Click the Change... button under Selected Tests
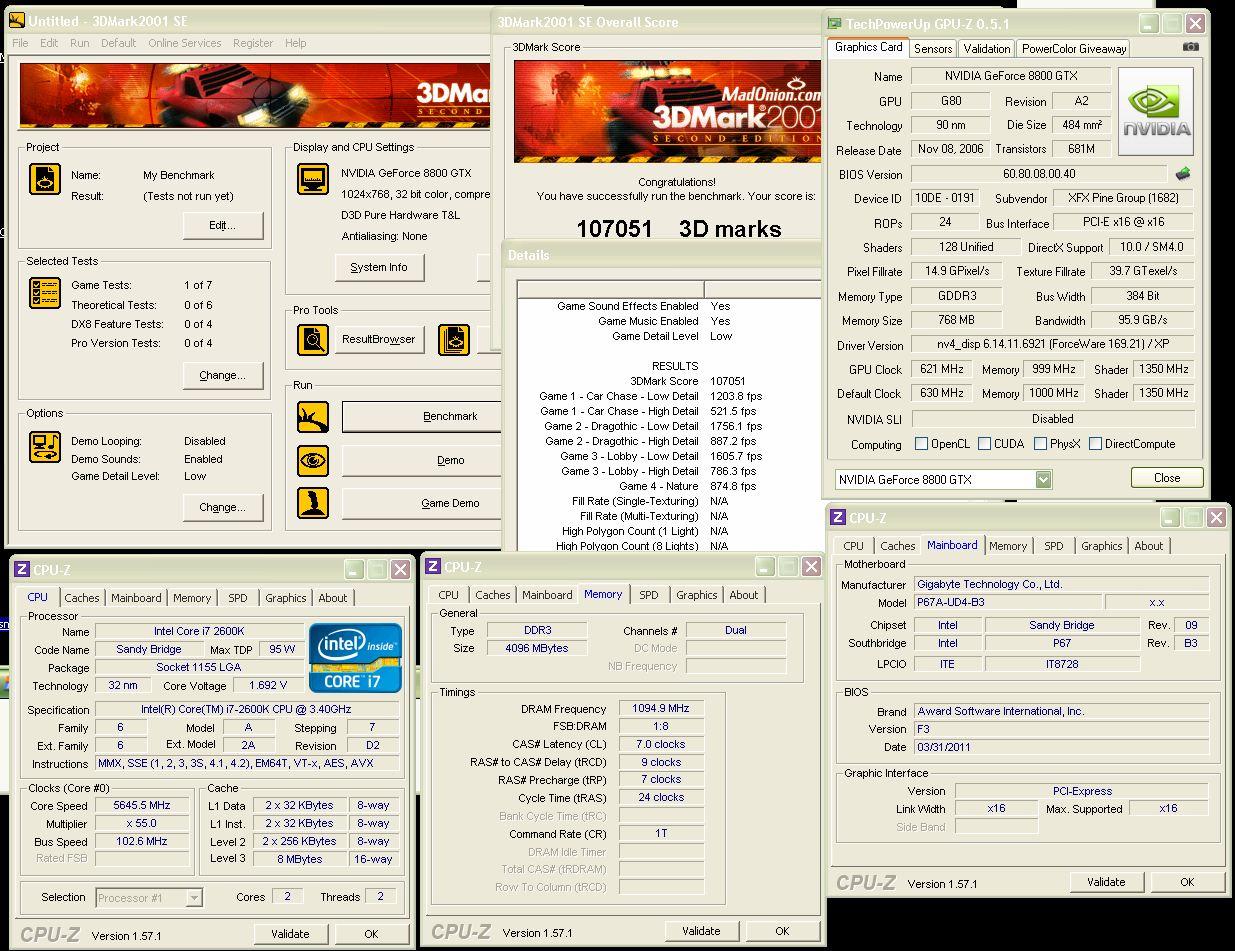This screenshot has width=1235, height=951. click(222, 376)
